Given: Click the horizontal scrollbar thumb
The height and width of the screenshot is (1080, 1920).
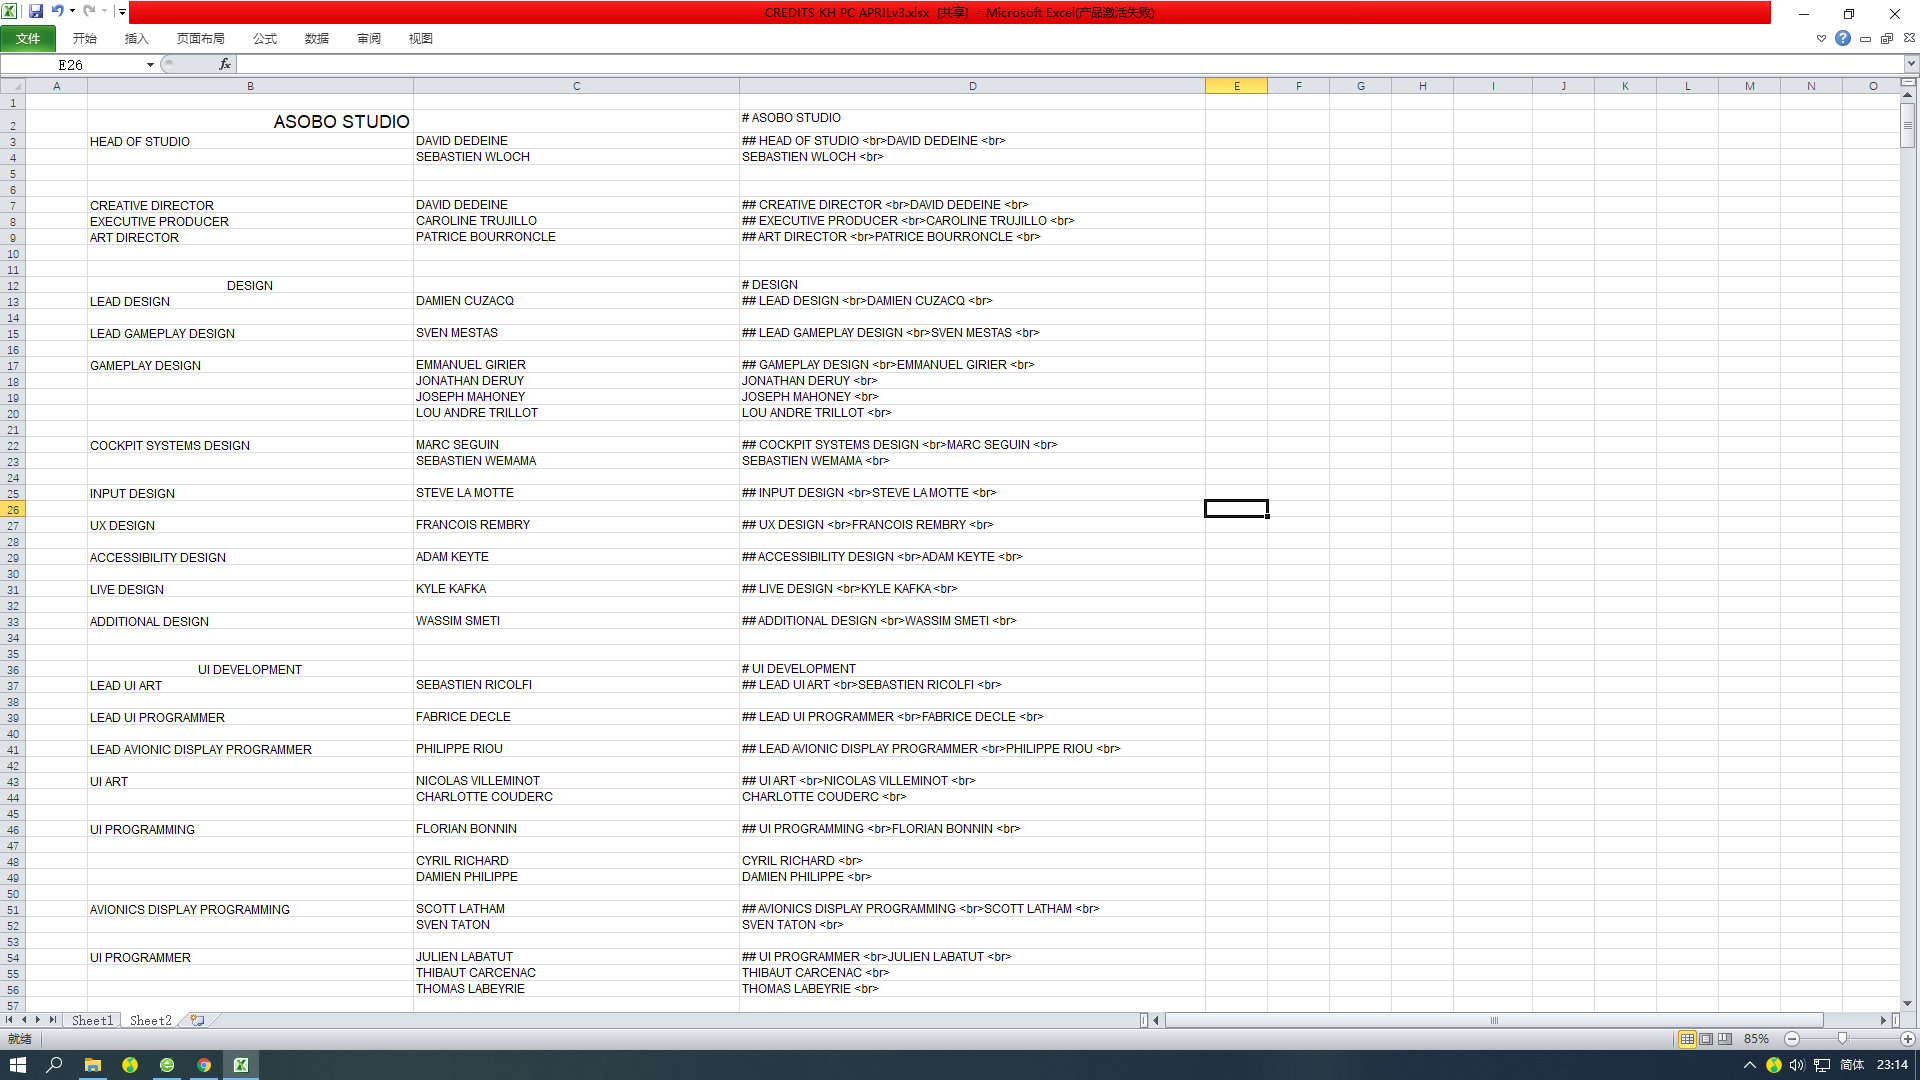Looking at the screenshot, I should [x=1494, y=1020].
